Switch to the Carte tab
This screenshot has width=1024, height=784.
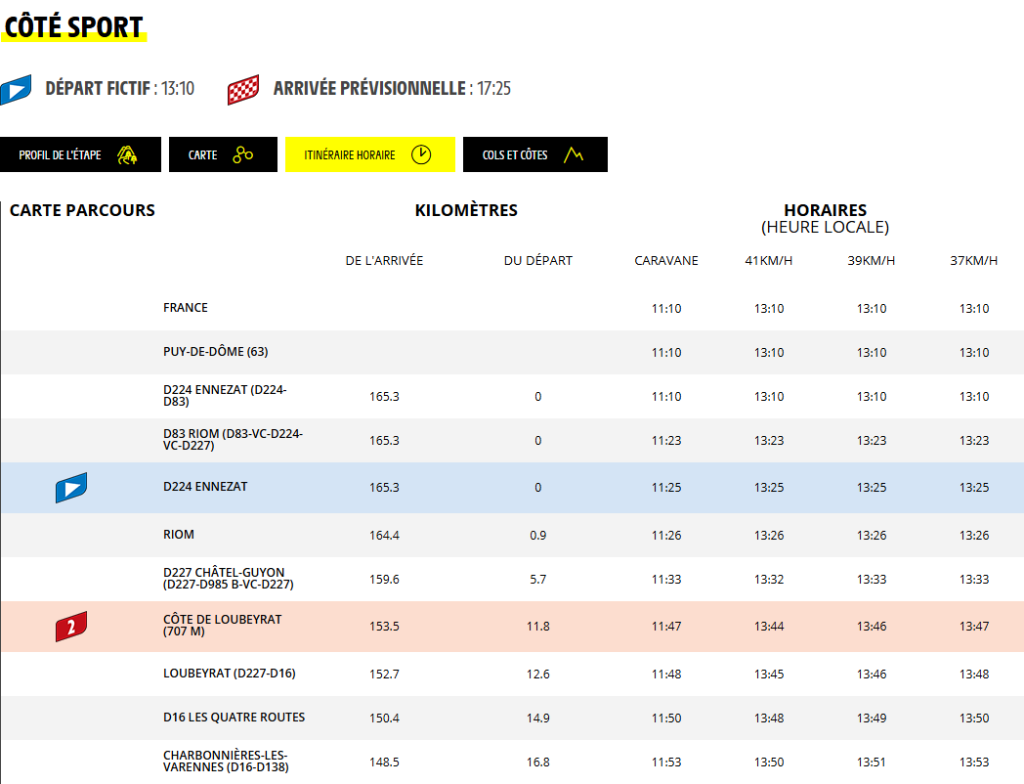[222, 155]
